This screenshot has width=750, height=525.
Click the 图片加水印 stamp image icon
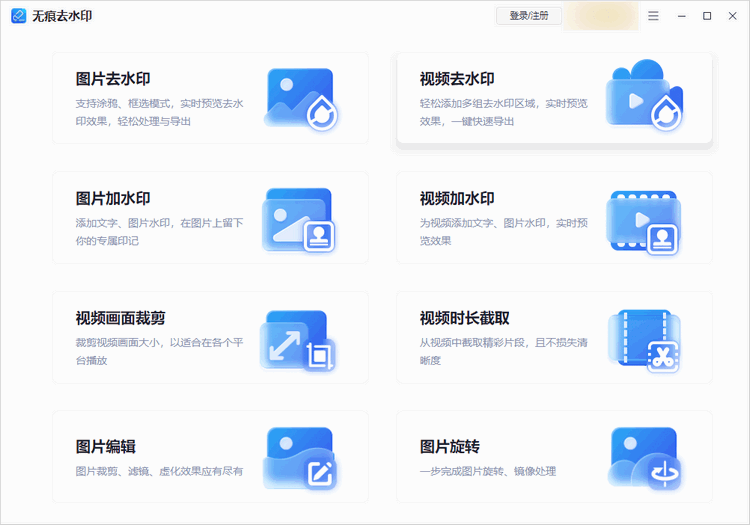[298, 219]
